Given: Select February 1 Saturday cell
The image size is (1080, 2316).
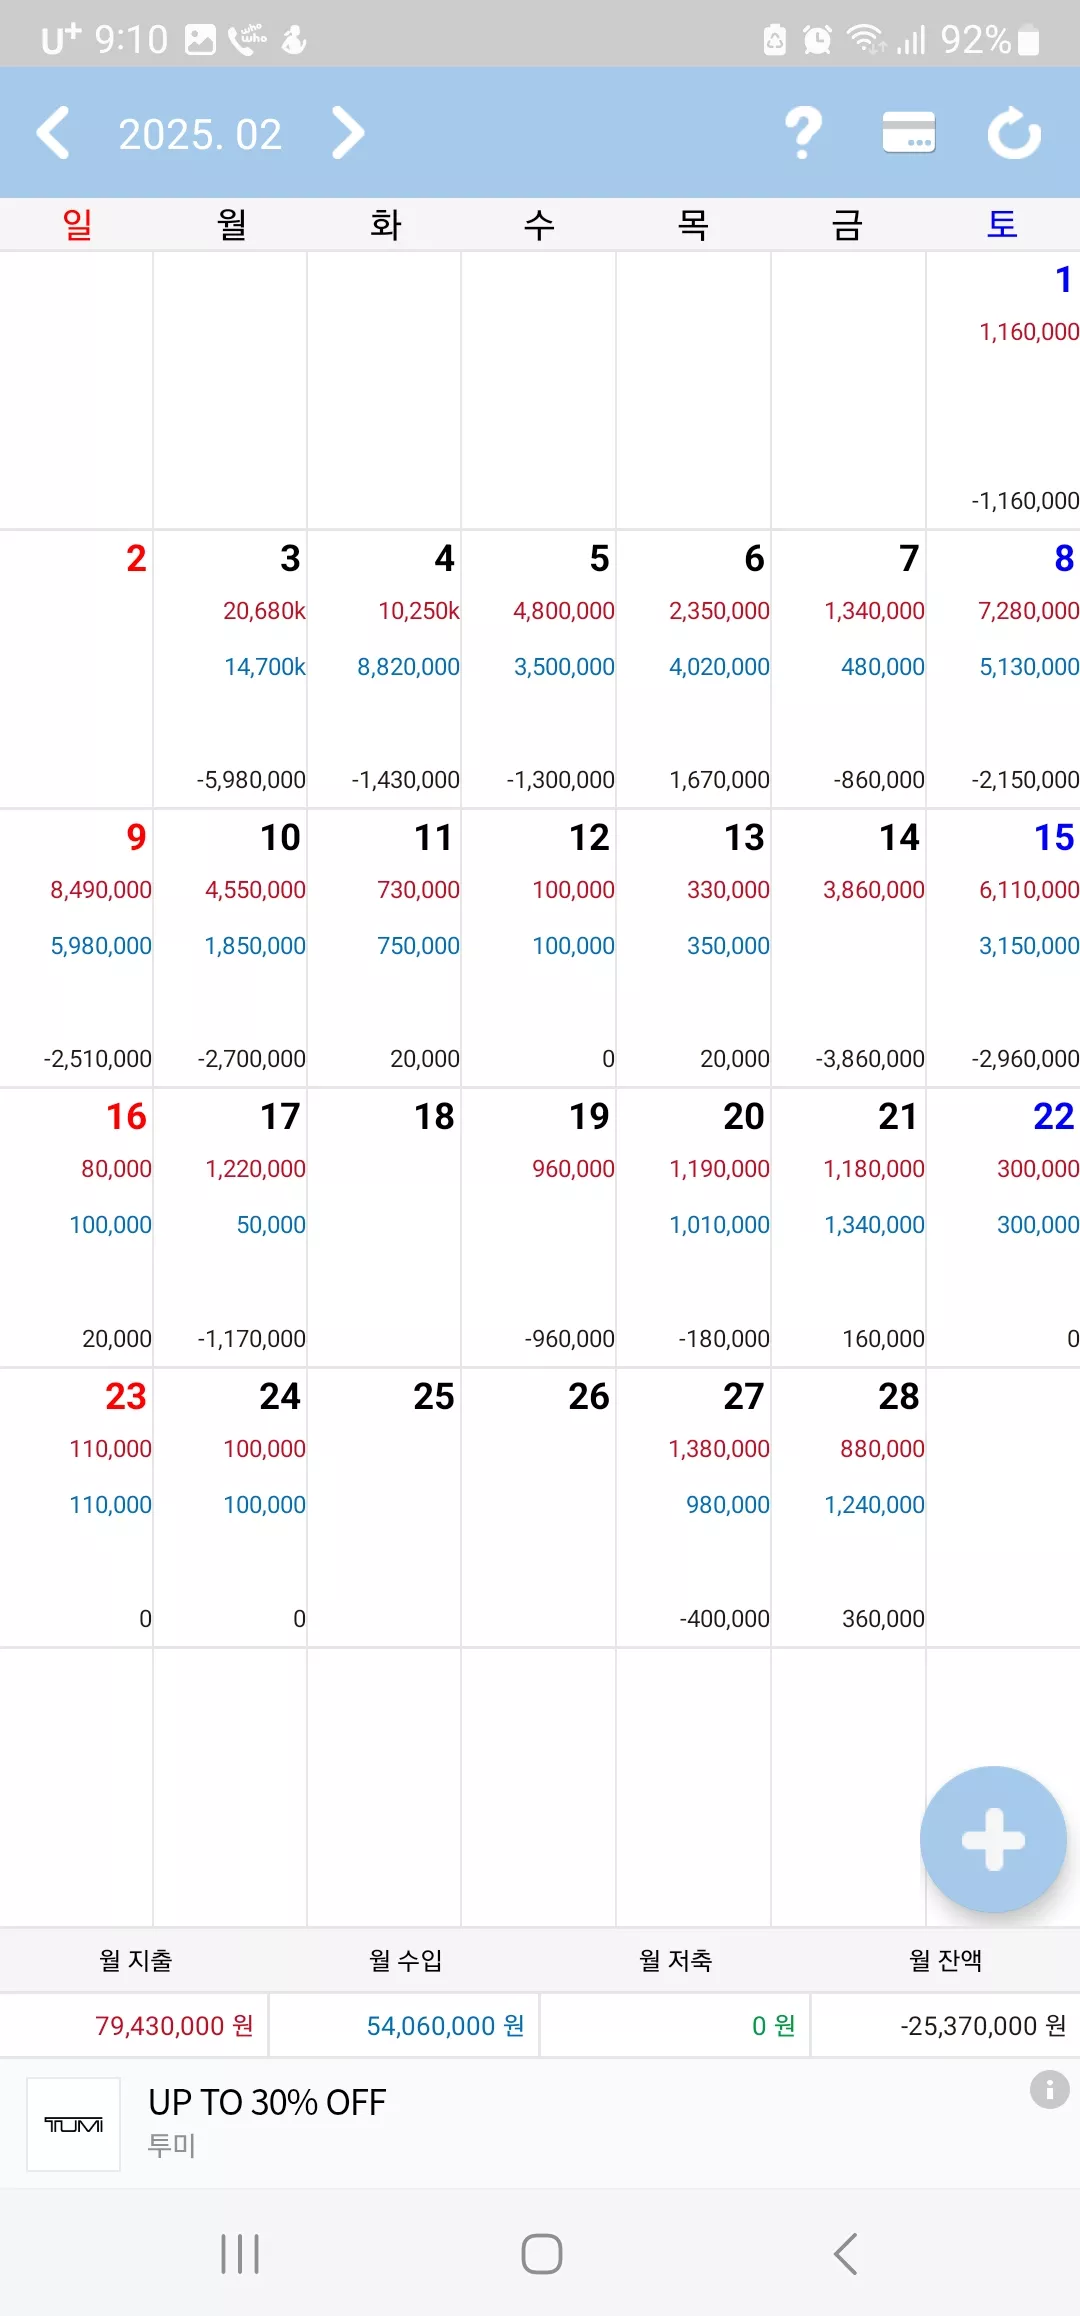Looking at the screenshot, I should coord(1003,390).
